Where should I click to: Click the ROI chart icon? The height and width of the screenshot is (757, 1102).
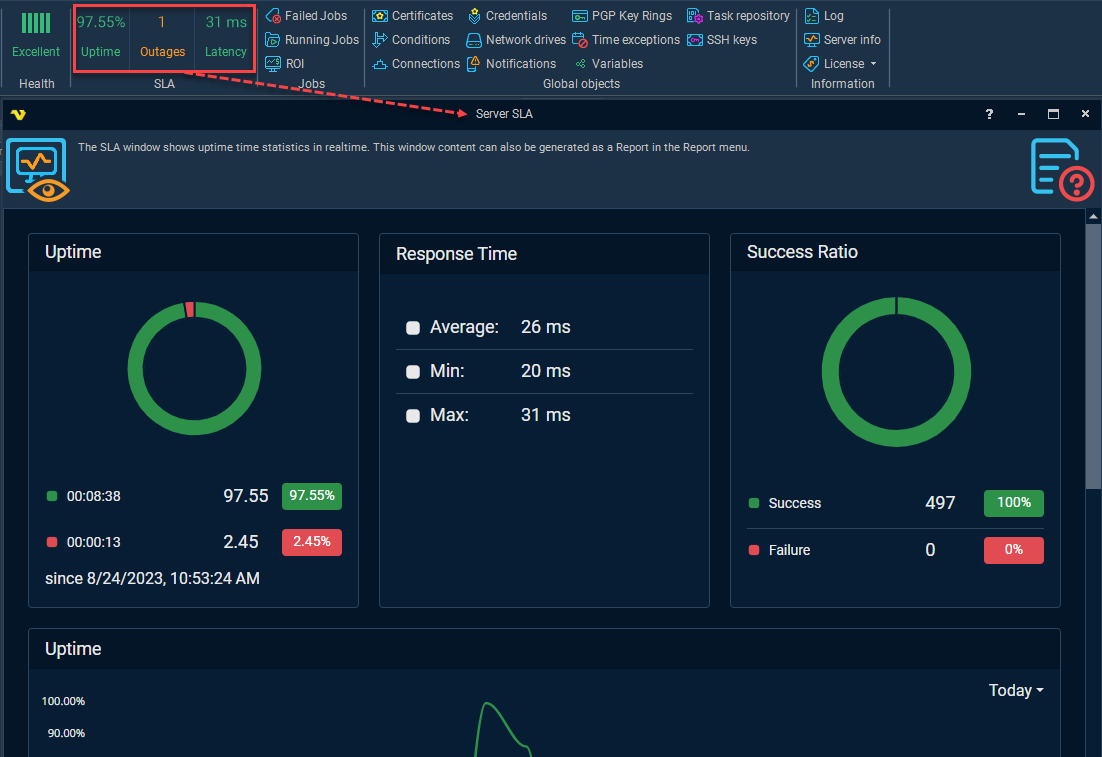click(x=273, y=64)
